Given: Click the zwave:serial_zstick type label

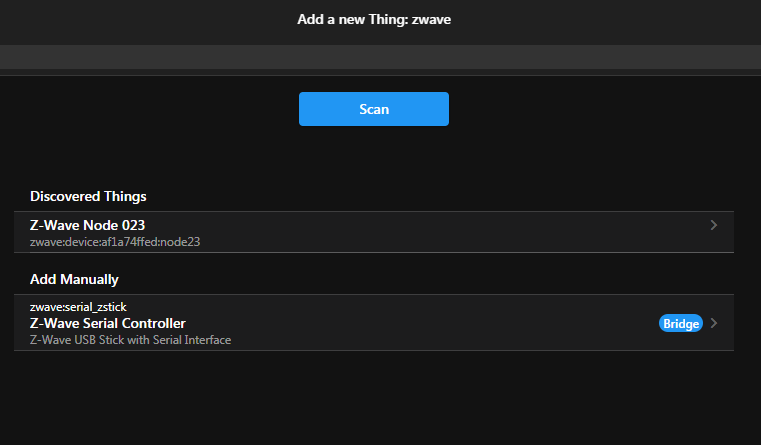Looking at the screenshot, I should [x=78, y=306].
